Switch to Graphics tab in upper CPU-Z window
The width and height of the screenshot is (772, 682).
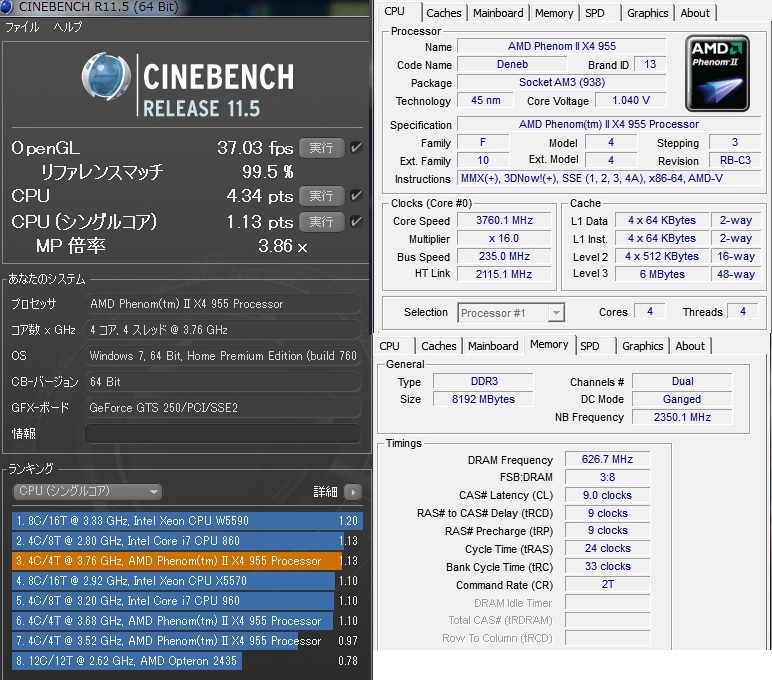pos(647,13)
